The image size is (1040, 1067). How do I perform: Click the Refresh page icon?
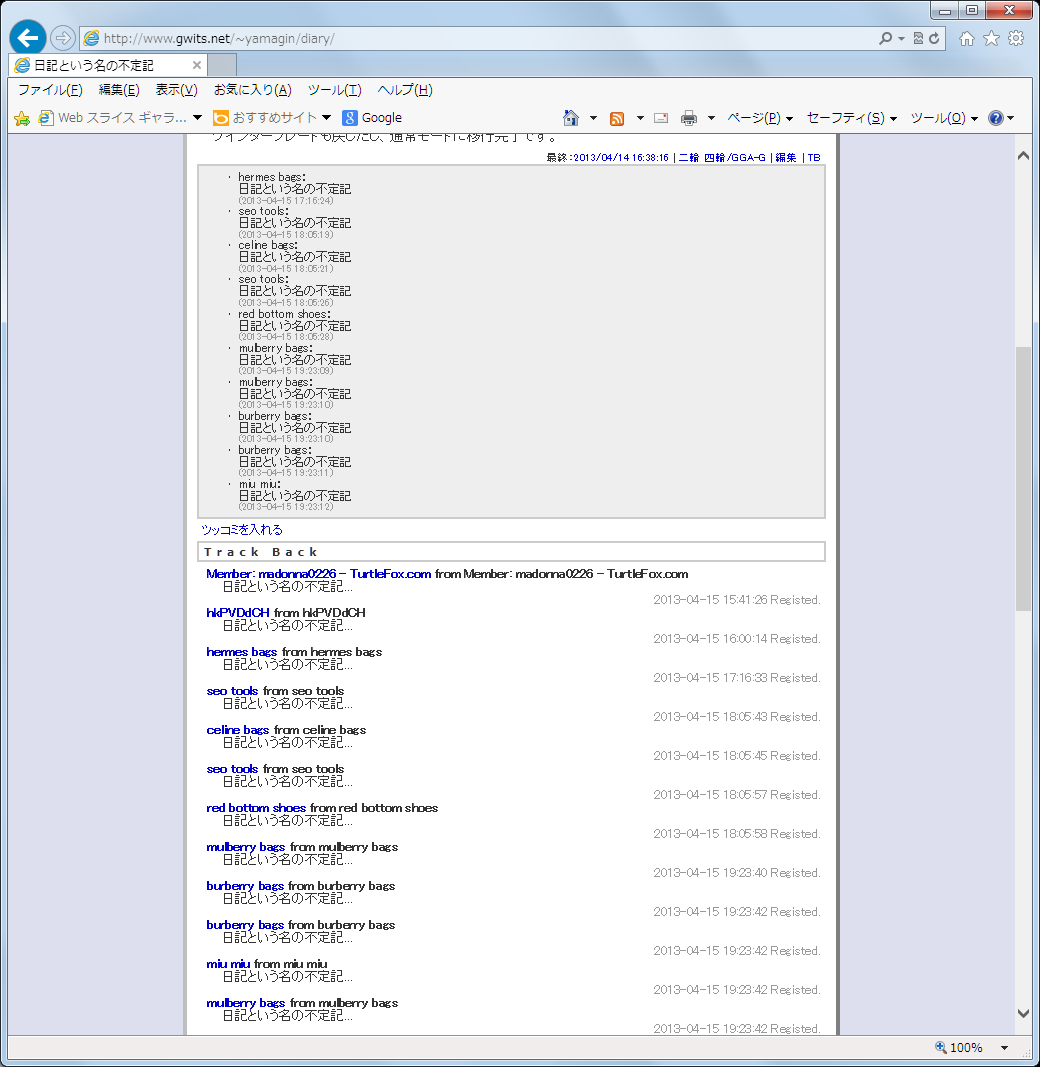click(x=934, y=38)
